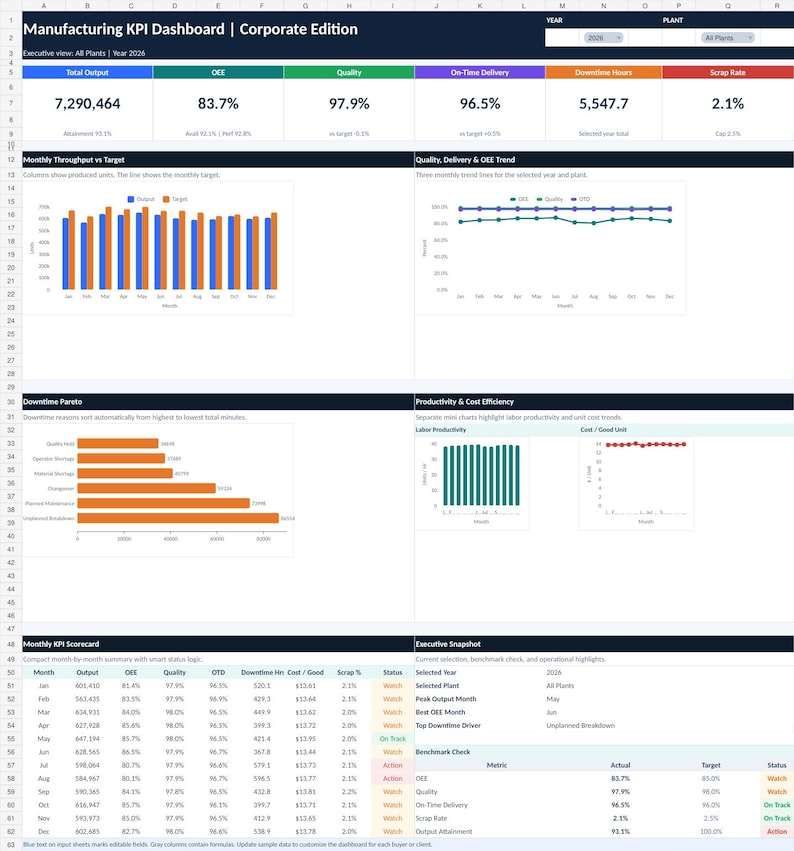Select row 7 header
The height and width of the screenshot is (851, 794).
11,103
